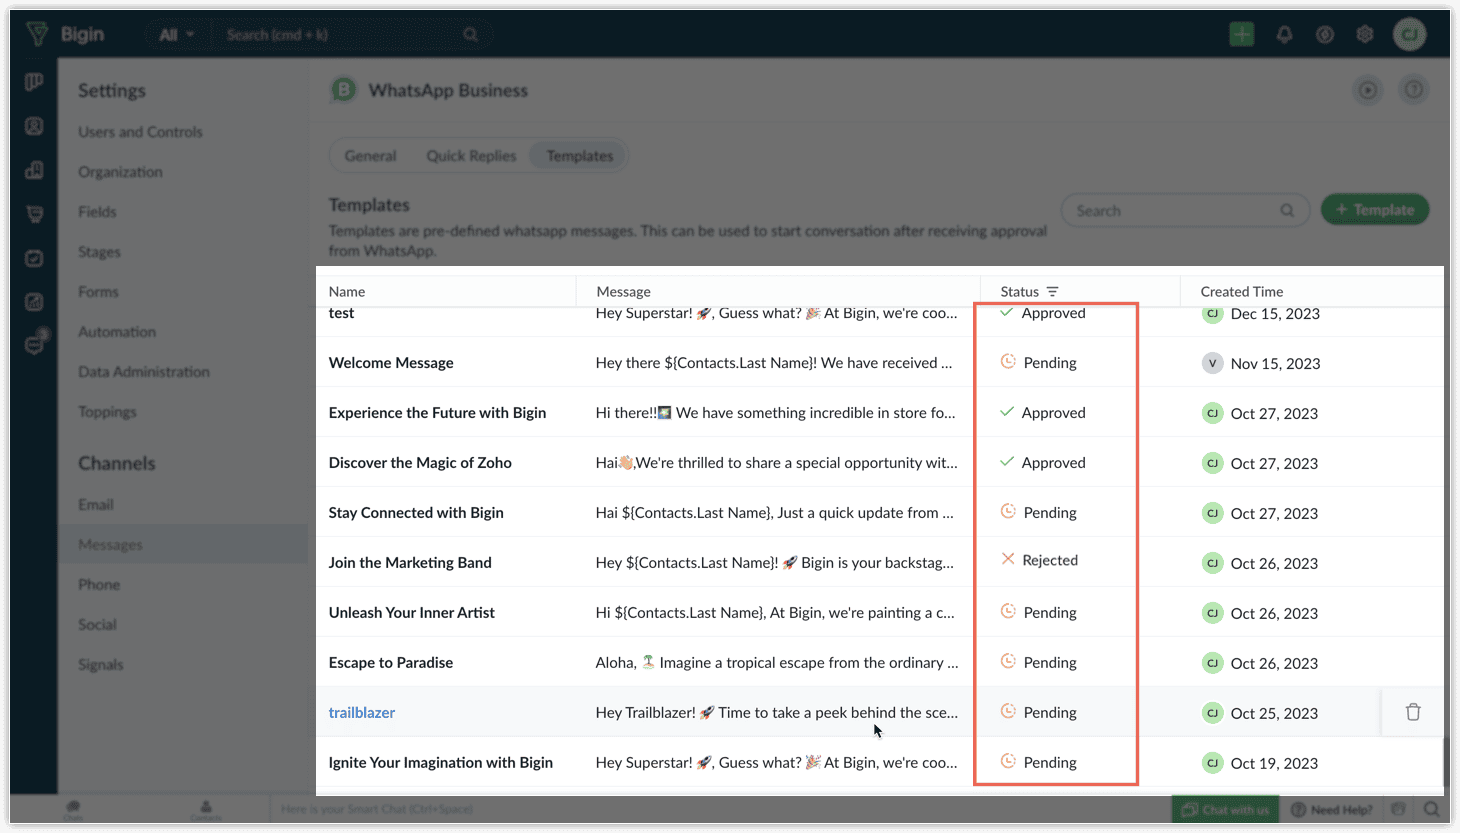This screenshot has width=1460, height=833.
Task: Switch to the Quick Replies tab
Action: tap(471, 156)
